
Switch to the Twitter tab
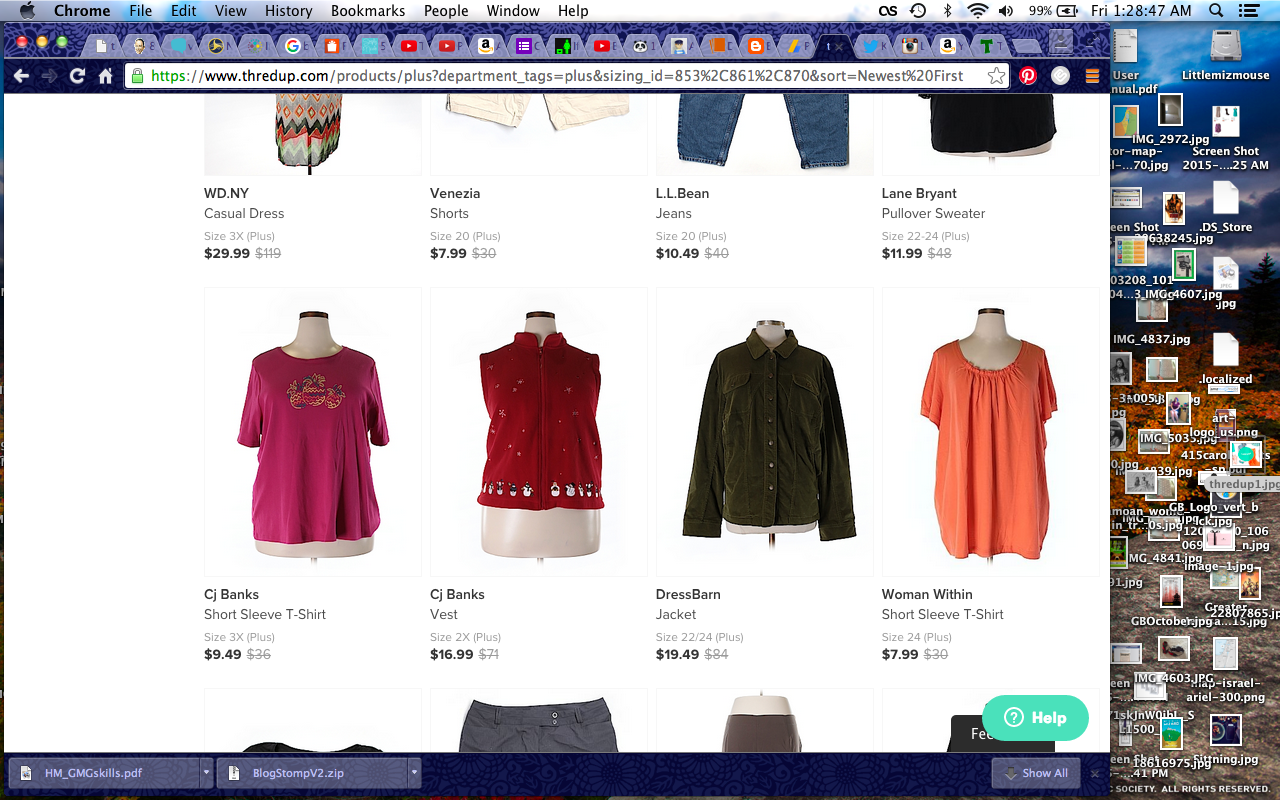(x=871, y=45)
